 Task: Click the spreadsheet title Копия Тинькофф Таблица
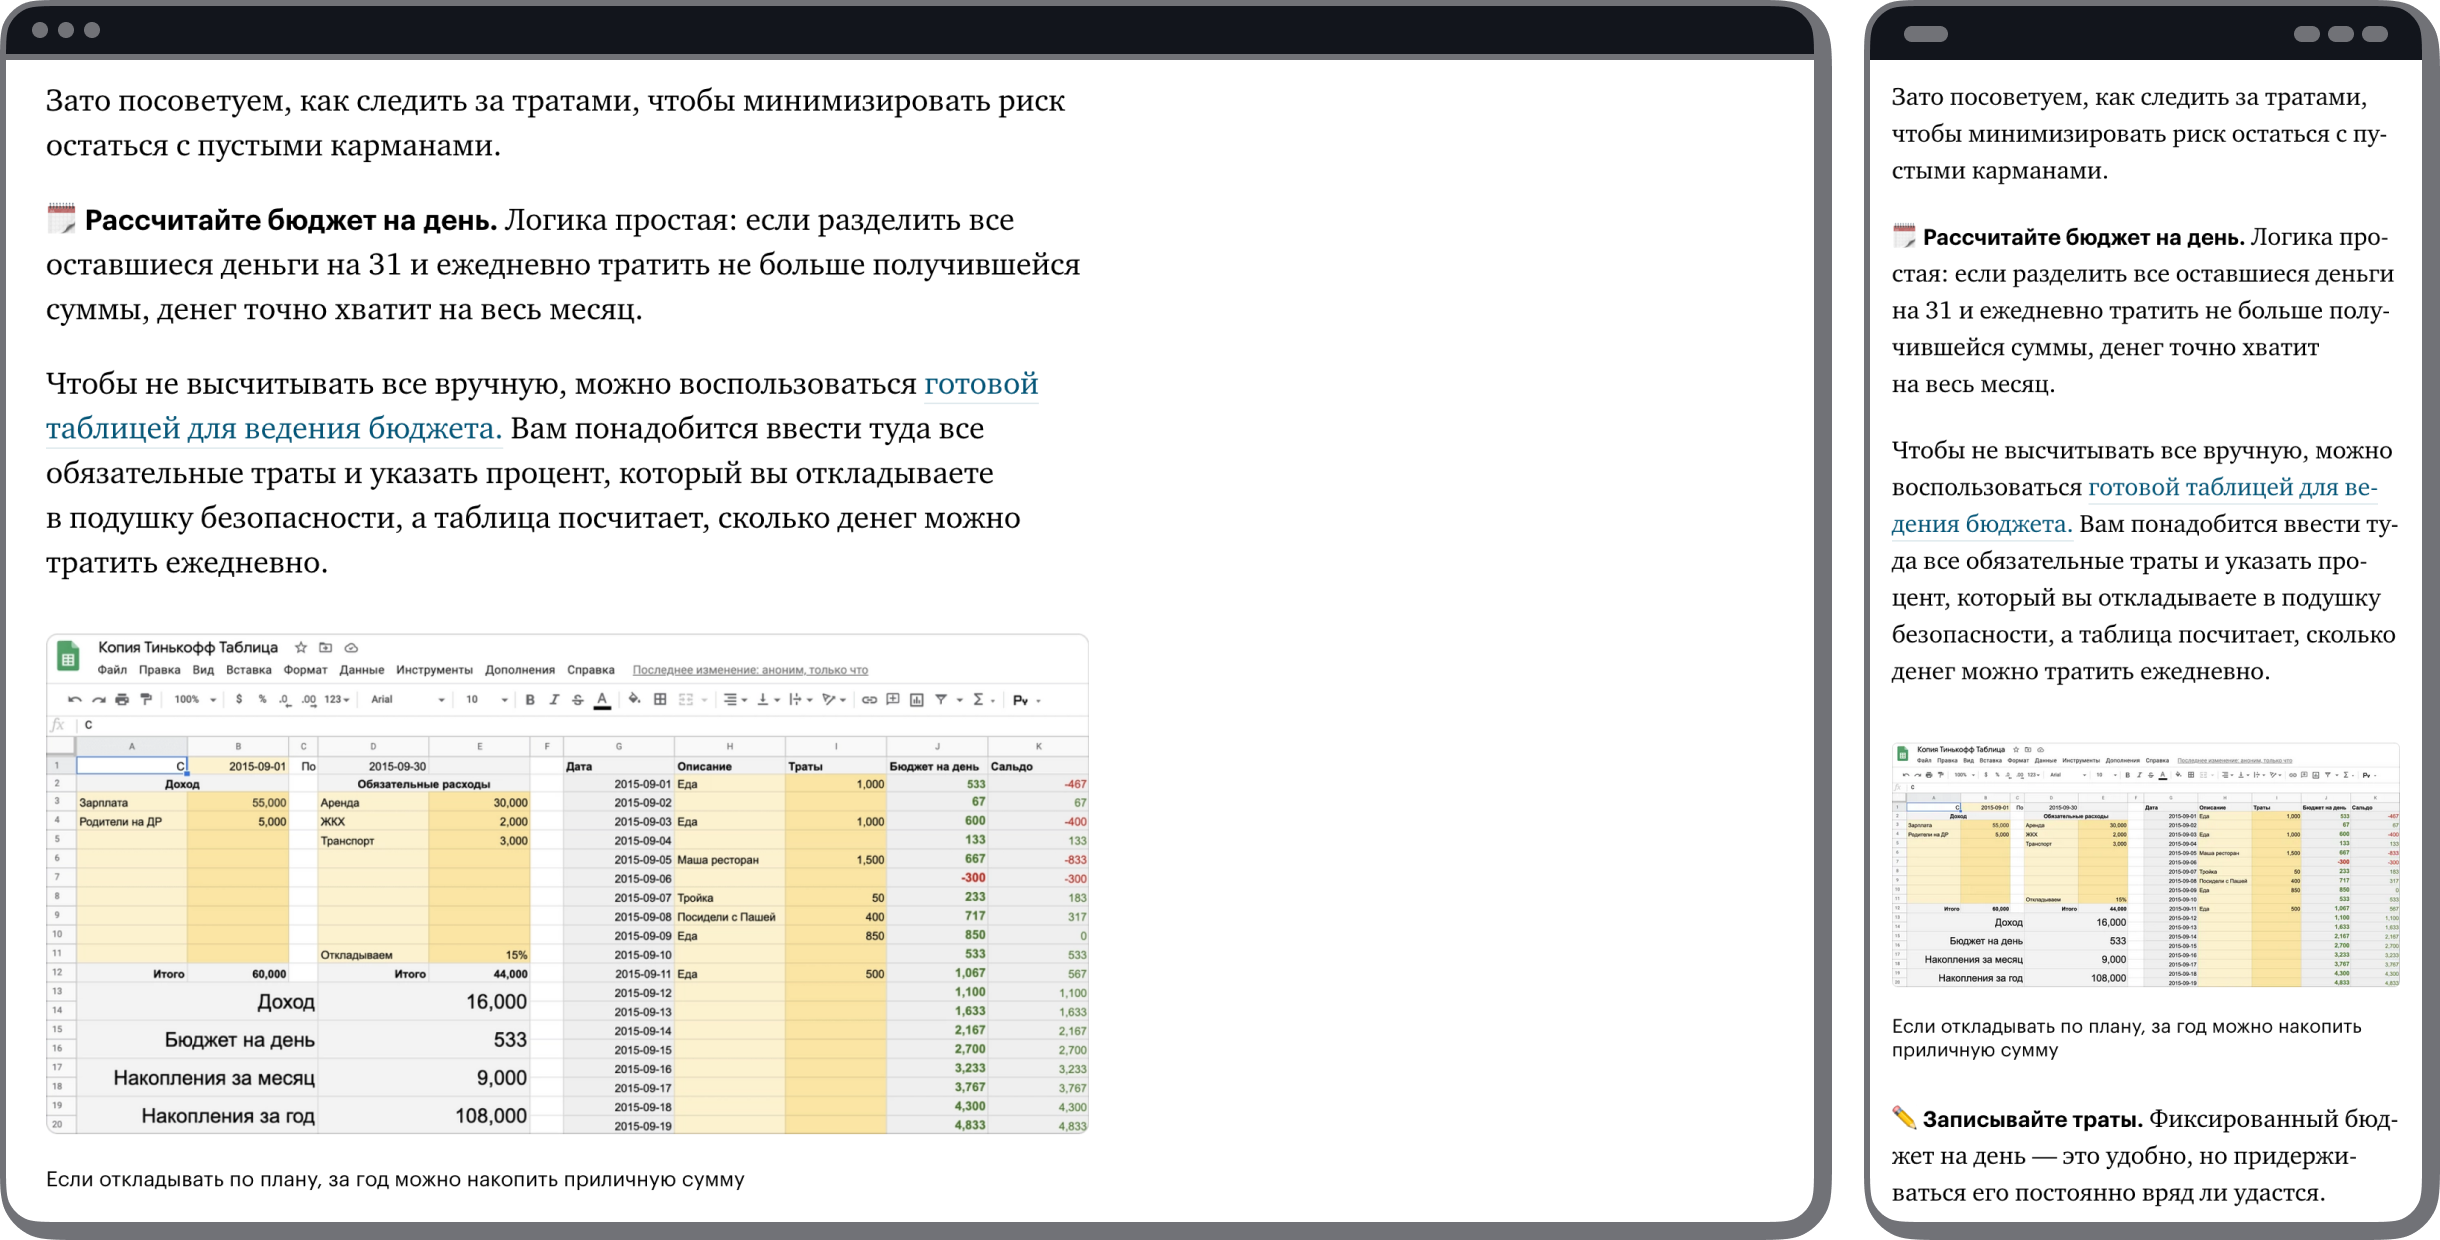(x=188, y=648)
